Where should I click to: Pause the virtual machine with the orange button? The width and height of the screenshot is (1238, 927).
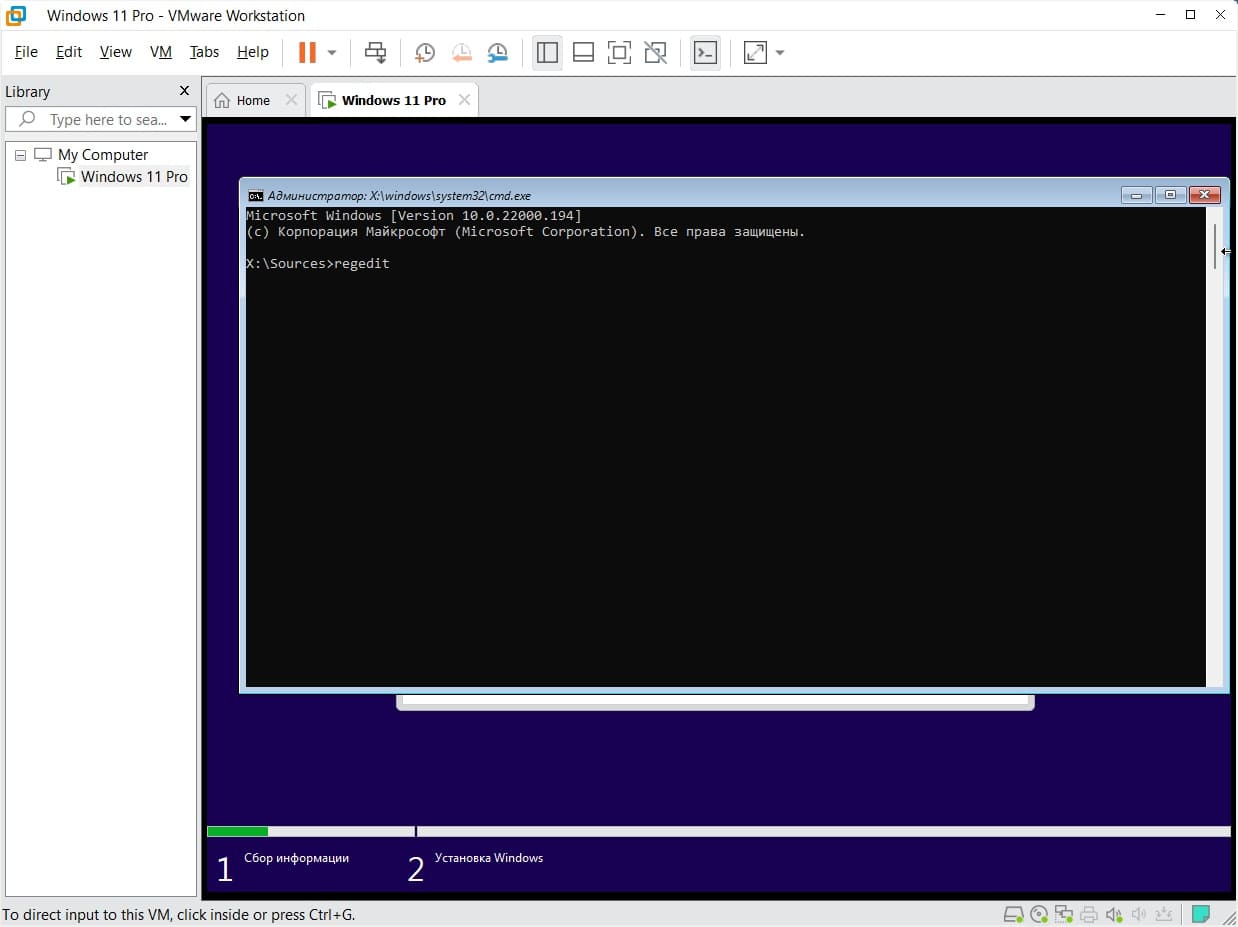pos(307,52)
